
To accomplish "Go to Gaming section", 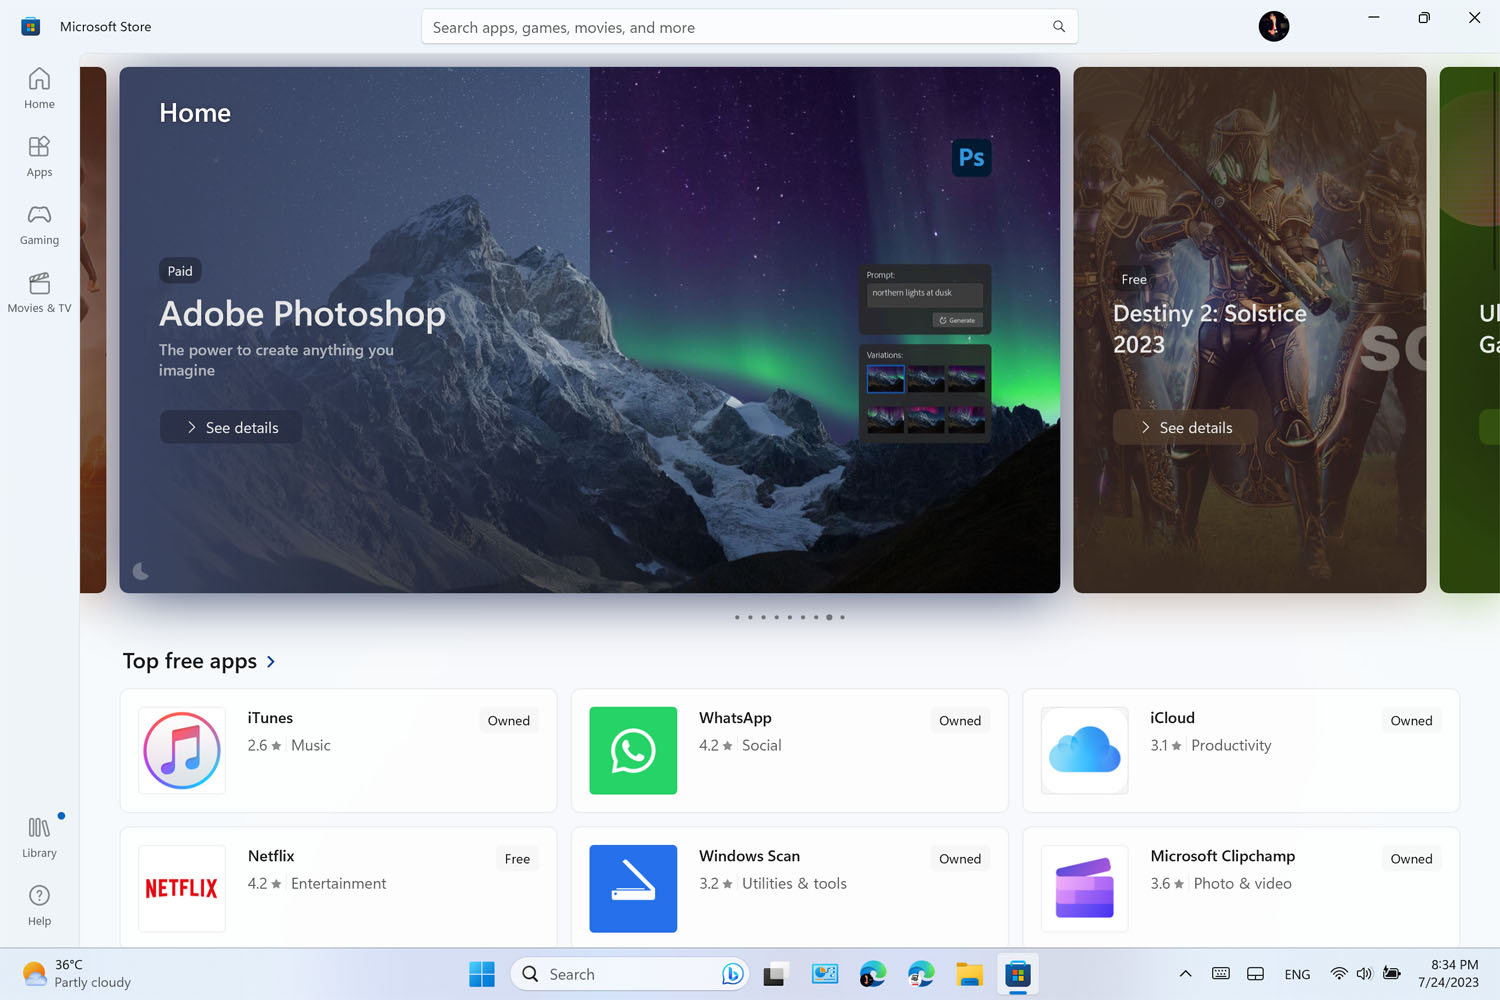I will 39,224.
